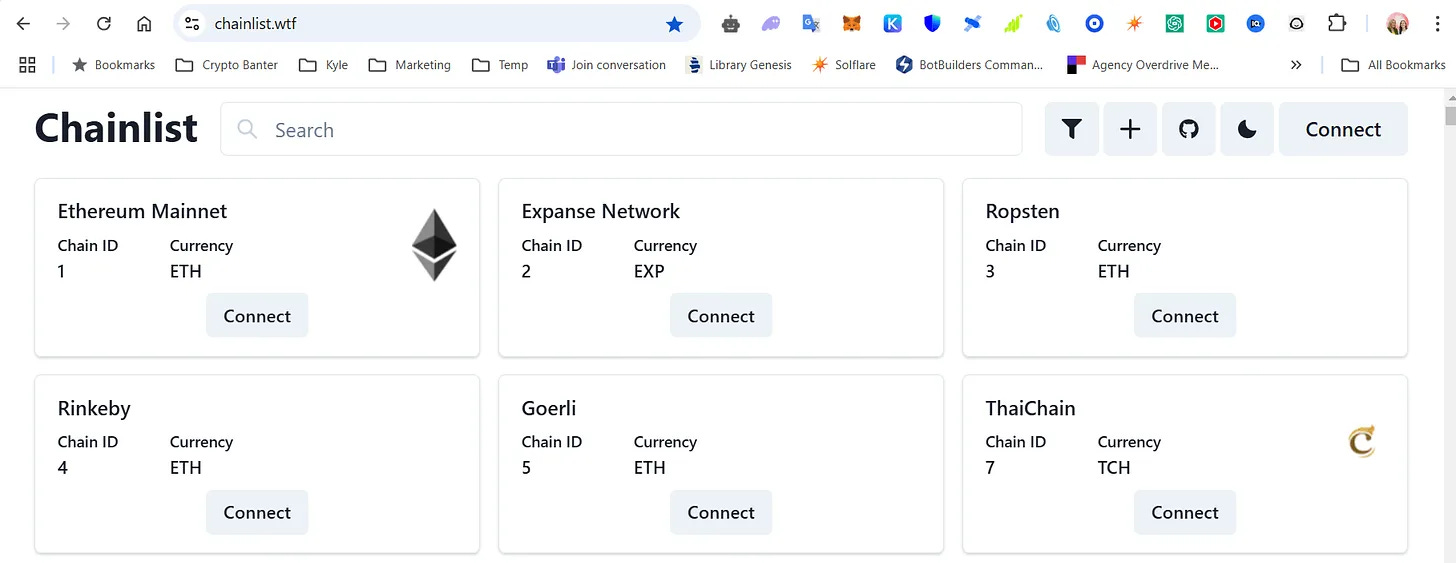Click the ThaiChain title text
Screen dimensions: 1456x563
[1030, 408]
